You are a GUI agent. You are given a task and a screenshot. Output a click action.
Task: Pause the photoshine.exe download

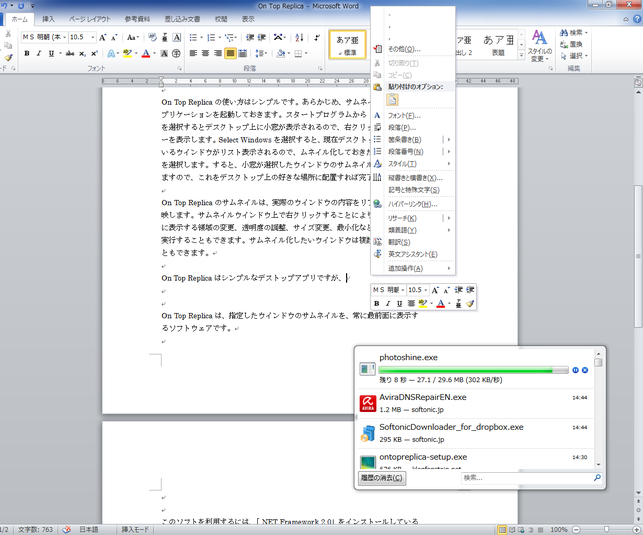(575, 370)
